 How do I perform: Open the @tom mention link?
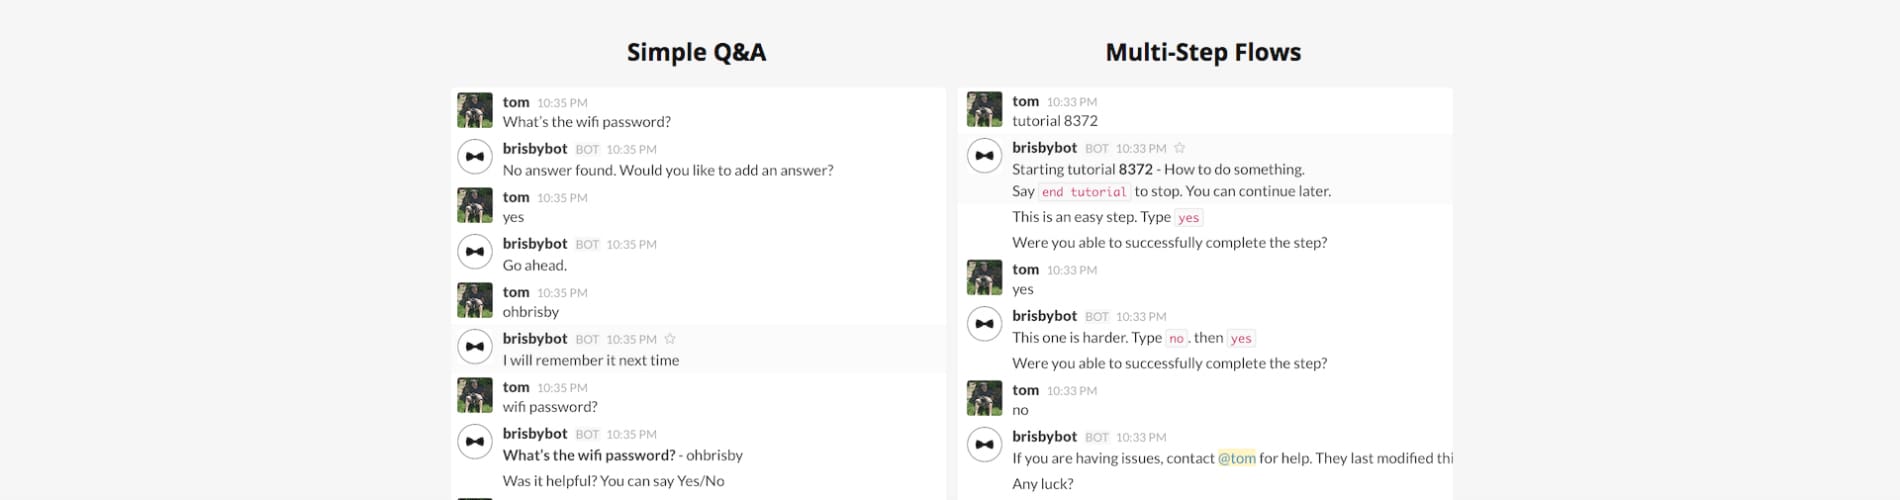[x=1236, y=458]
